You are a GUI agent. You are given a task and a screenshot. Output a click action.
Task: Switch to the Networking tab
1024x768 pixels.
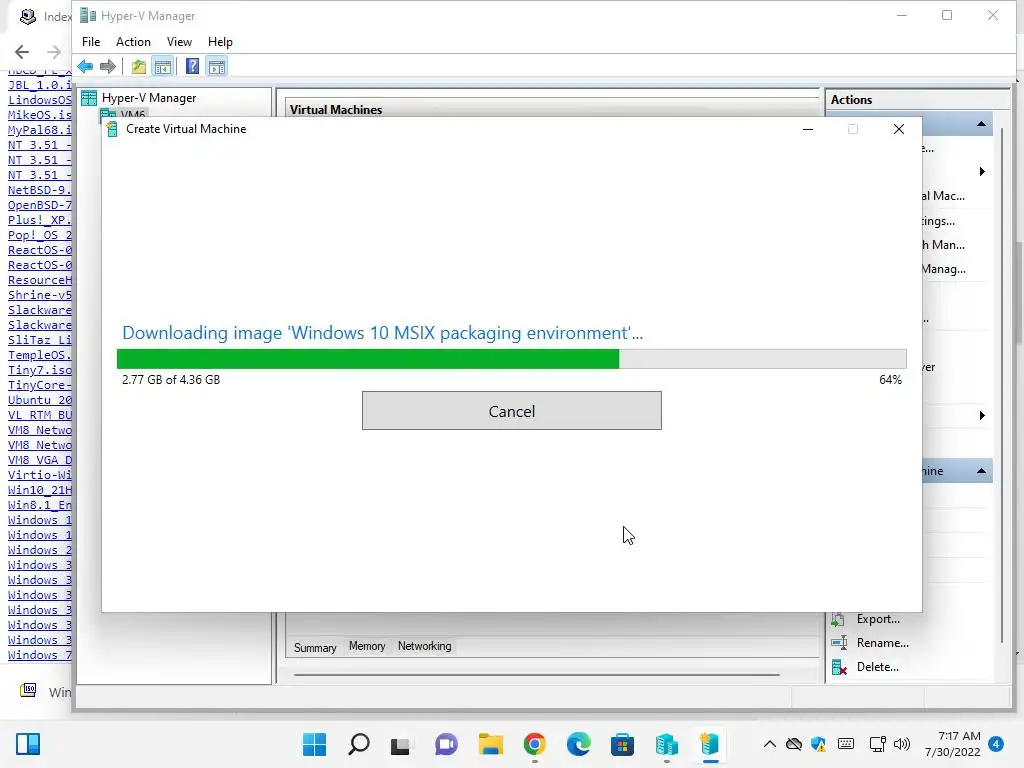pos(424,646)
